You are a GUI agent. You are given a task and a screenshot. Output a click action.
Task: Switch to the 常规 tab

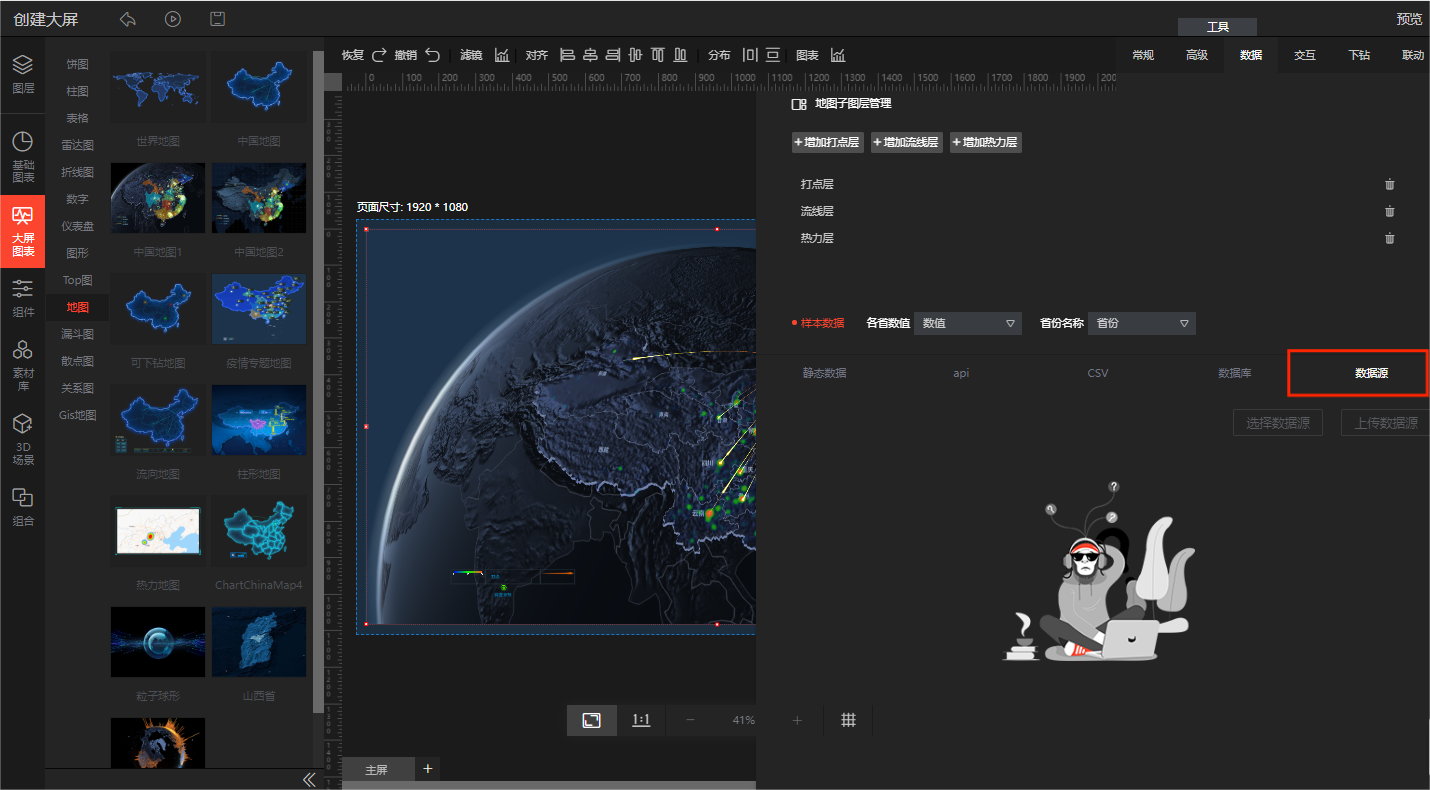click(1143, 55)
